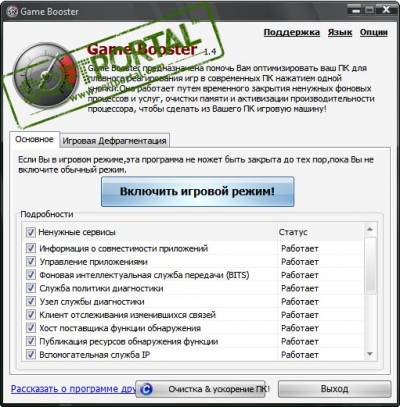Click the Game Booster title bar icon
Viewport: 400px width, 407px height.
coord(13,12)
